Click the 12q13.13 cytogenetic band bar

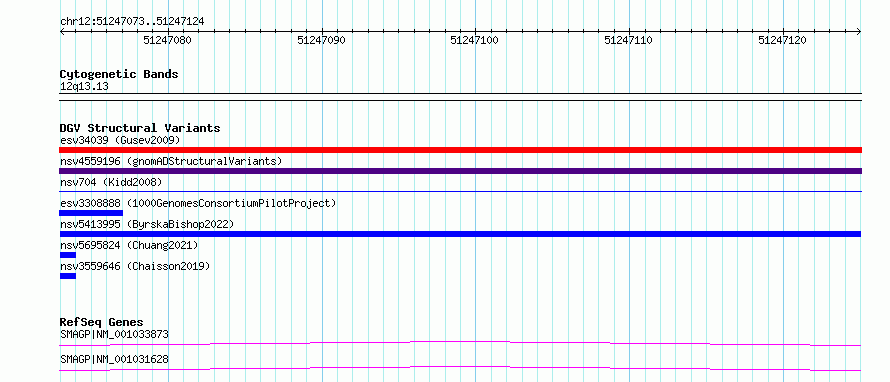pos(460,97)
